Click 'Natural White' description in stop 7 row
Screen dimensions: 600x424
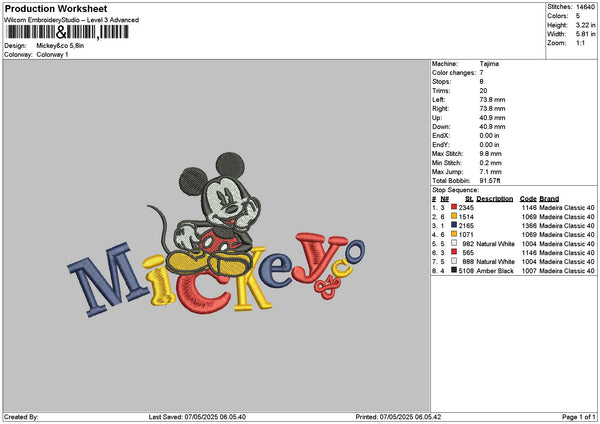496,262
